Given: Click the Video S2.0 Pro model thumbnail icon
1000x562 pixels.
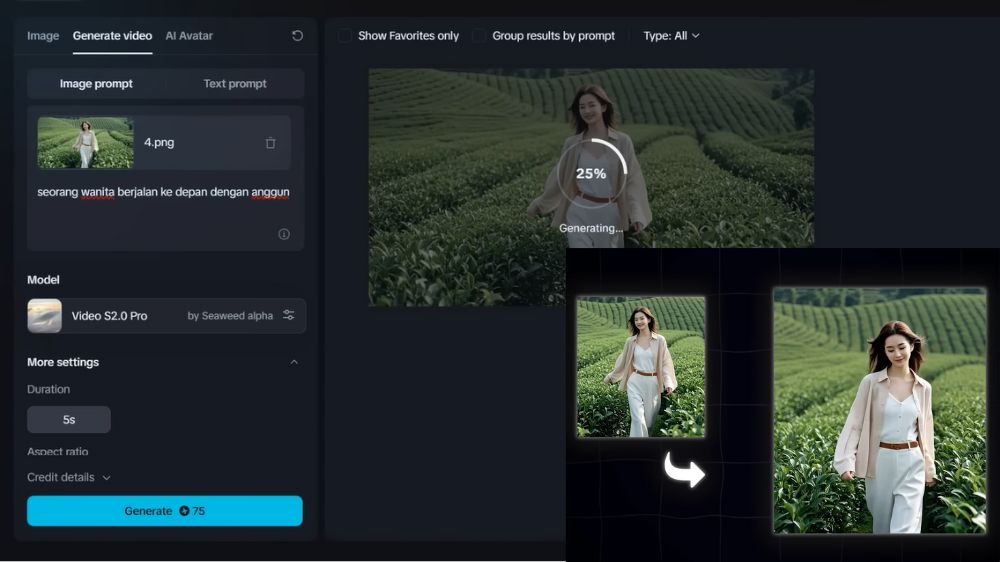Looking at the screenshot, I should pos(45,316).
